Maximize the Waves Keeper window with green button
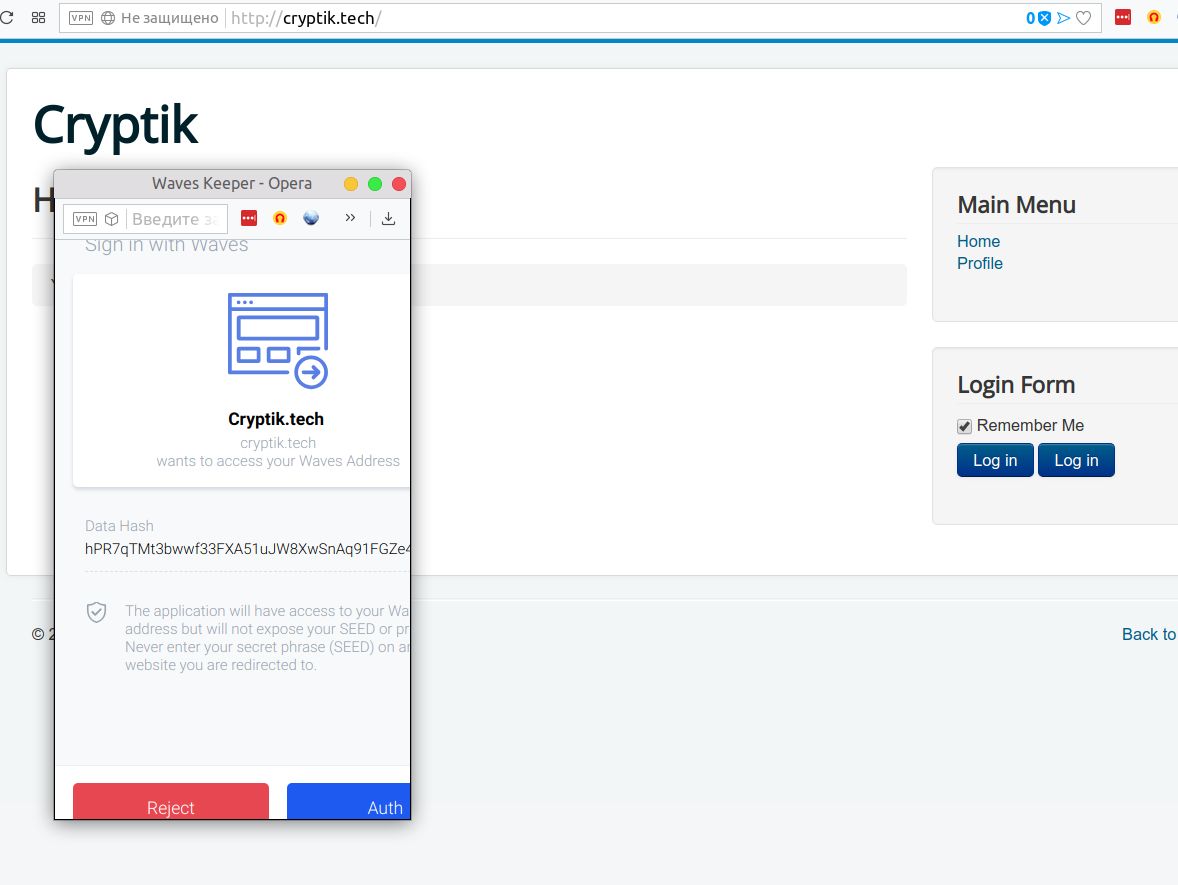 pyautogui.click(x=375, y=184)
